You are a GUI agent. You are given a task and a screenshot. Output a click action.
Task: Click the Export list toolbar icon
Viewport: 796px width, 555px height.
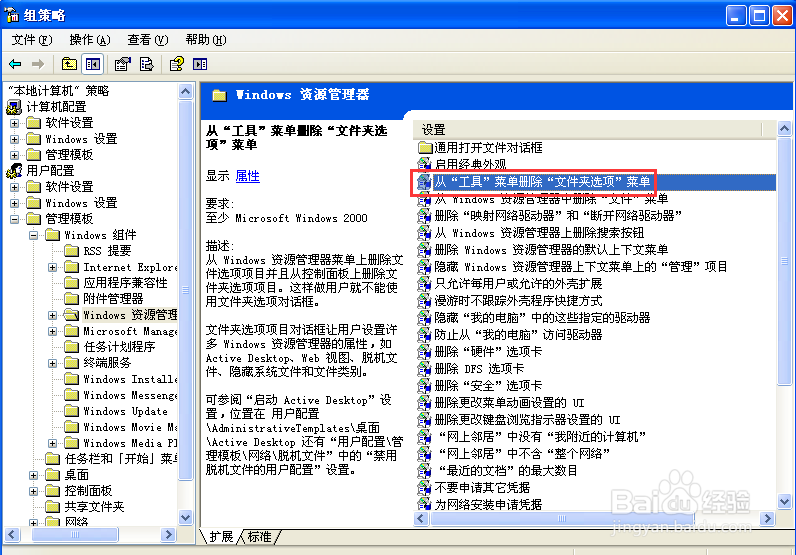(147, 64)
